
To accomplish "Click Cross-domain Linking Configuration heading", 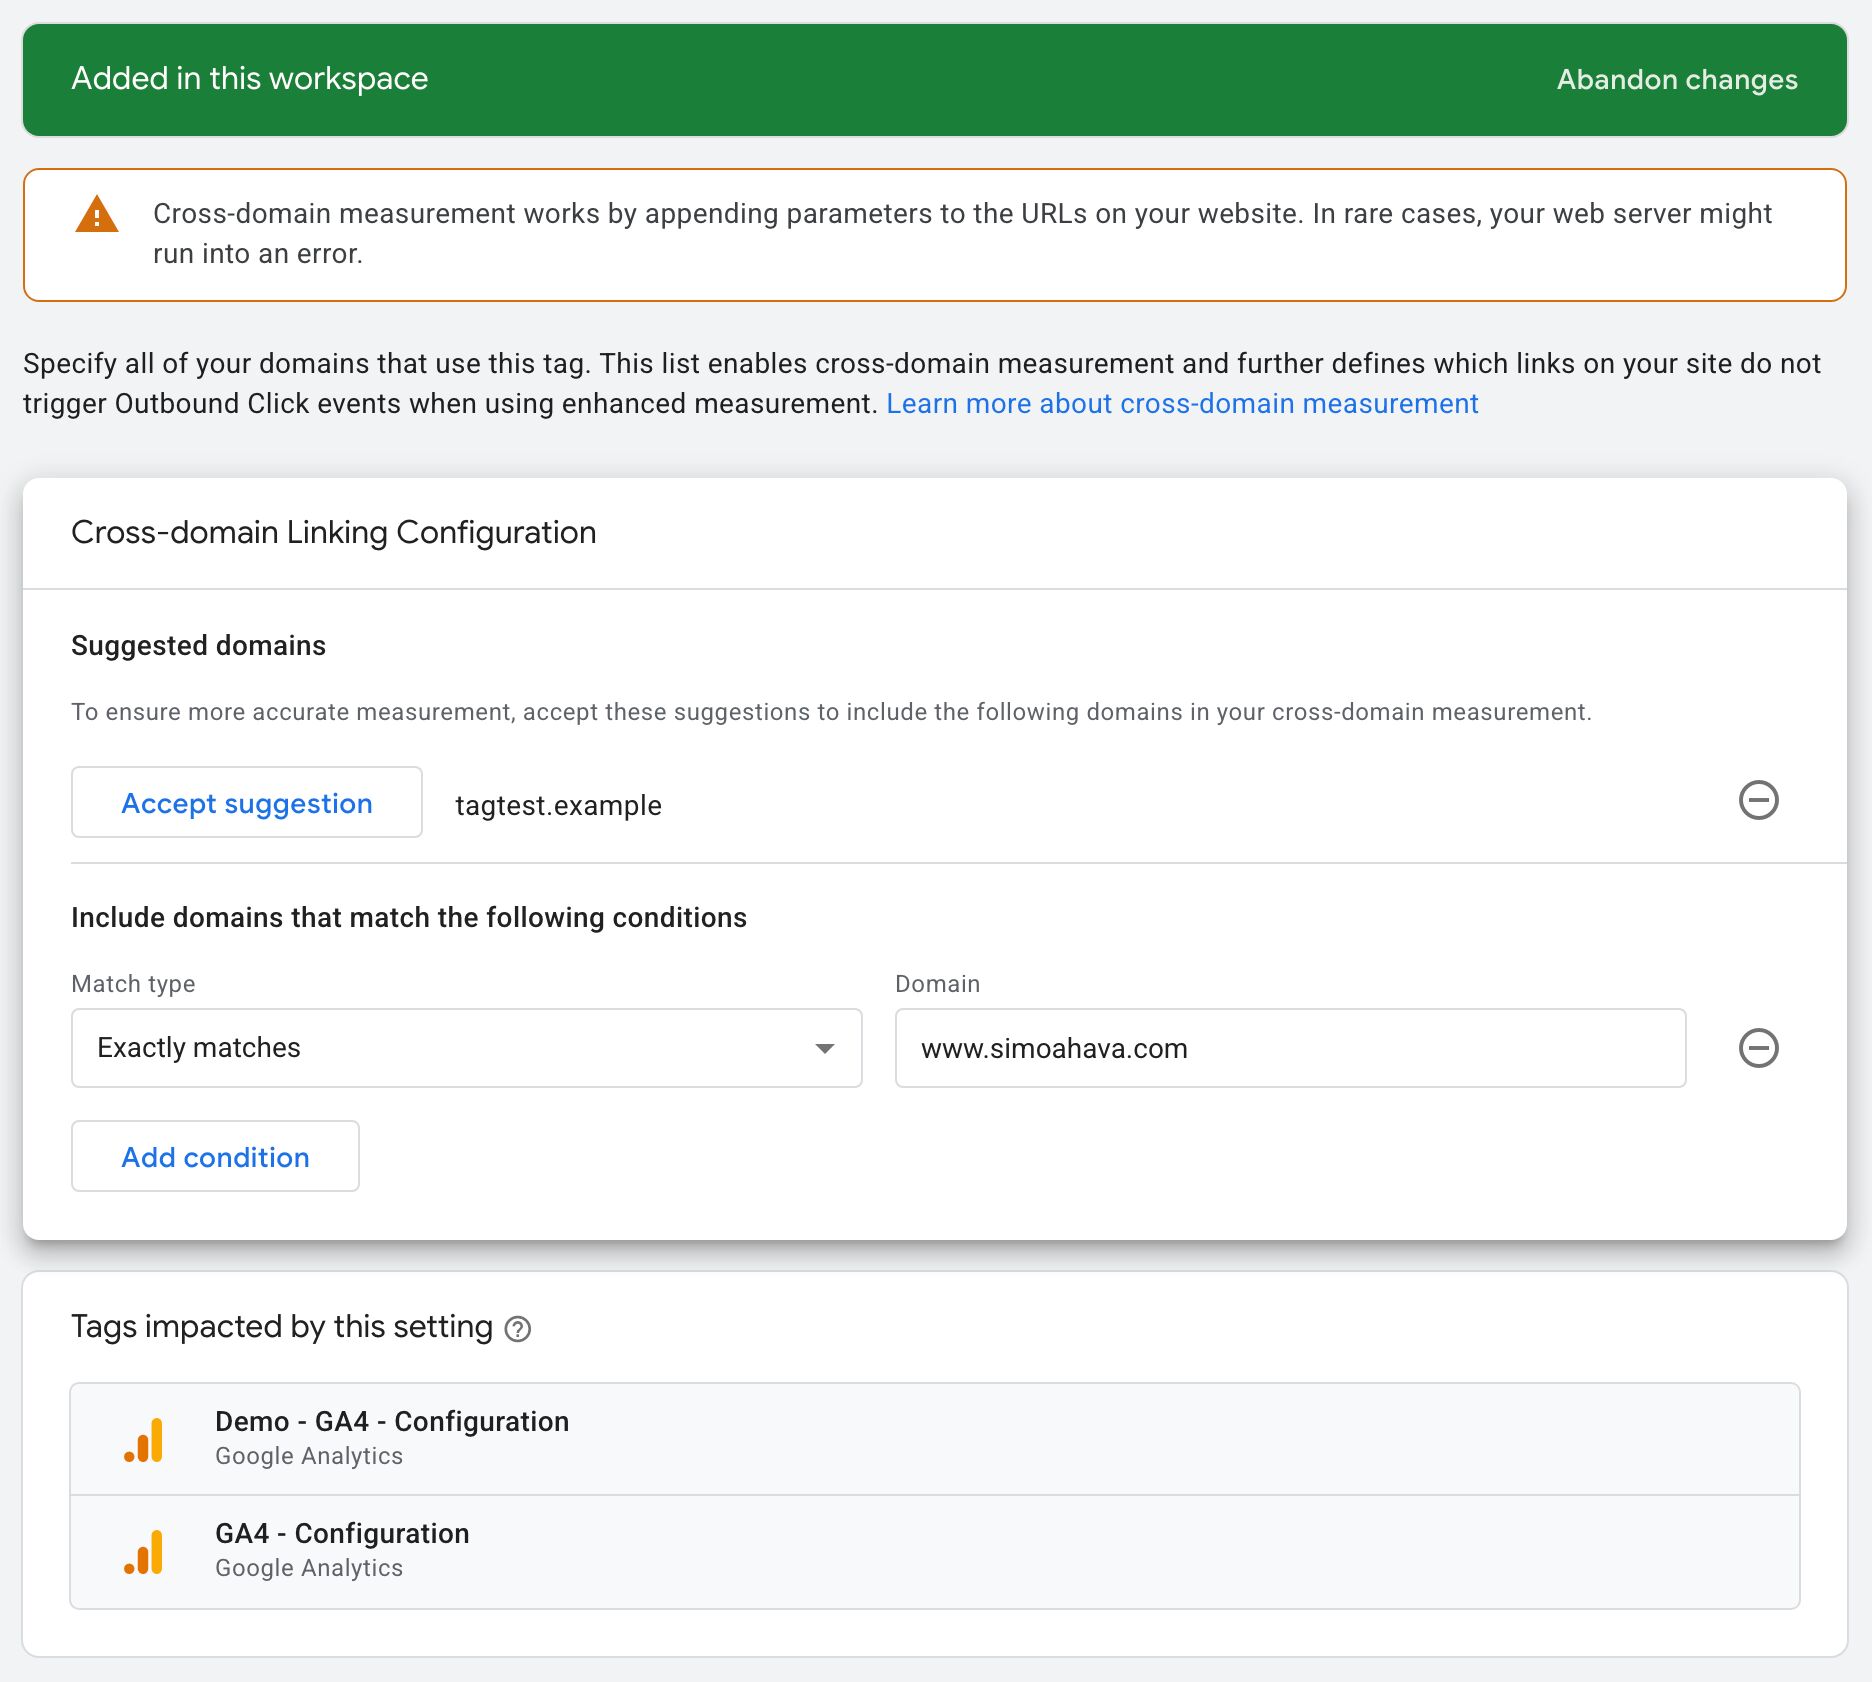I will (x=334, y=533).
